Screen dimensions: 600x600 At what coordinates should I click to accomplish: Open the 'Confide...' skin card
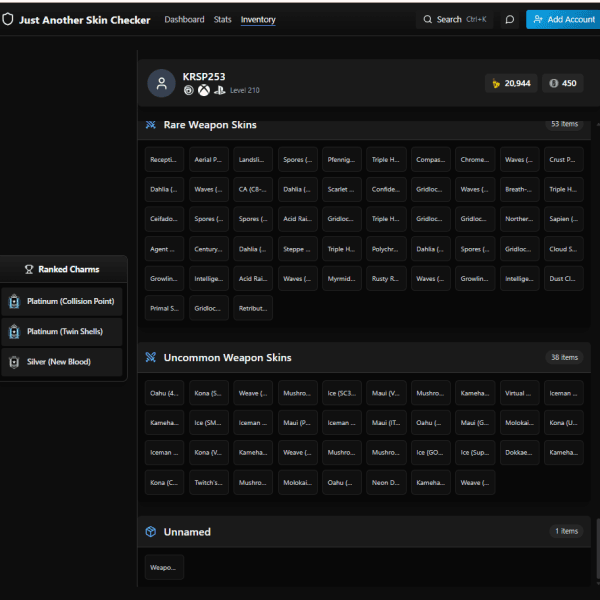tap(386, 189)
